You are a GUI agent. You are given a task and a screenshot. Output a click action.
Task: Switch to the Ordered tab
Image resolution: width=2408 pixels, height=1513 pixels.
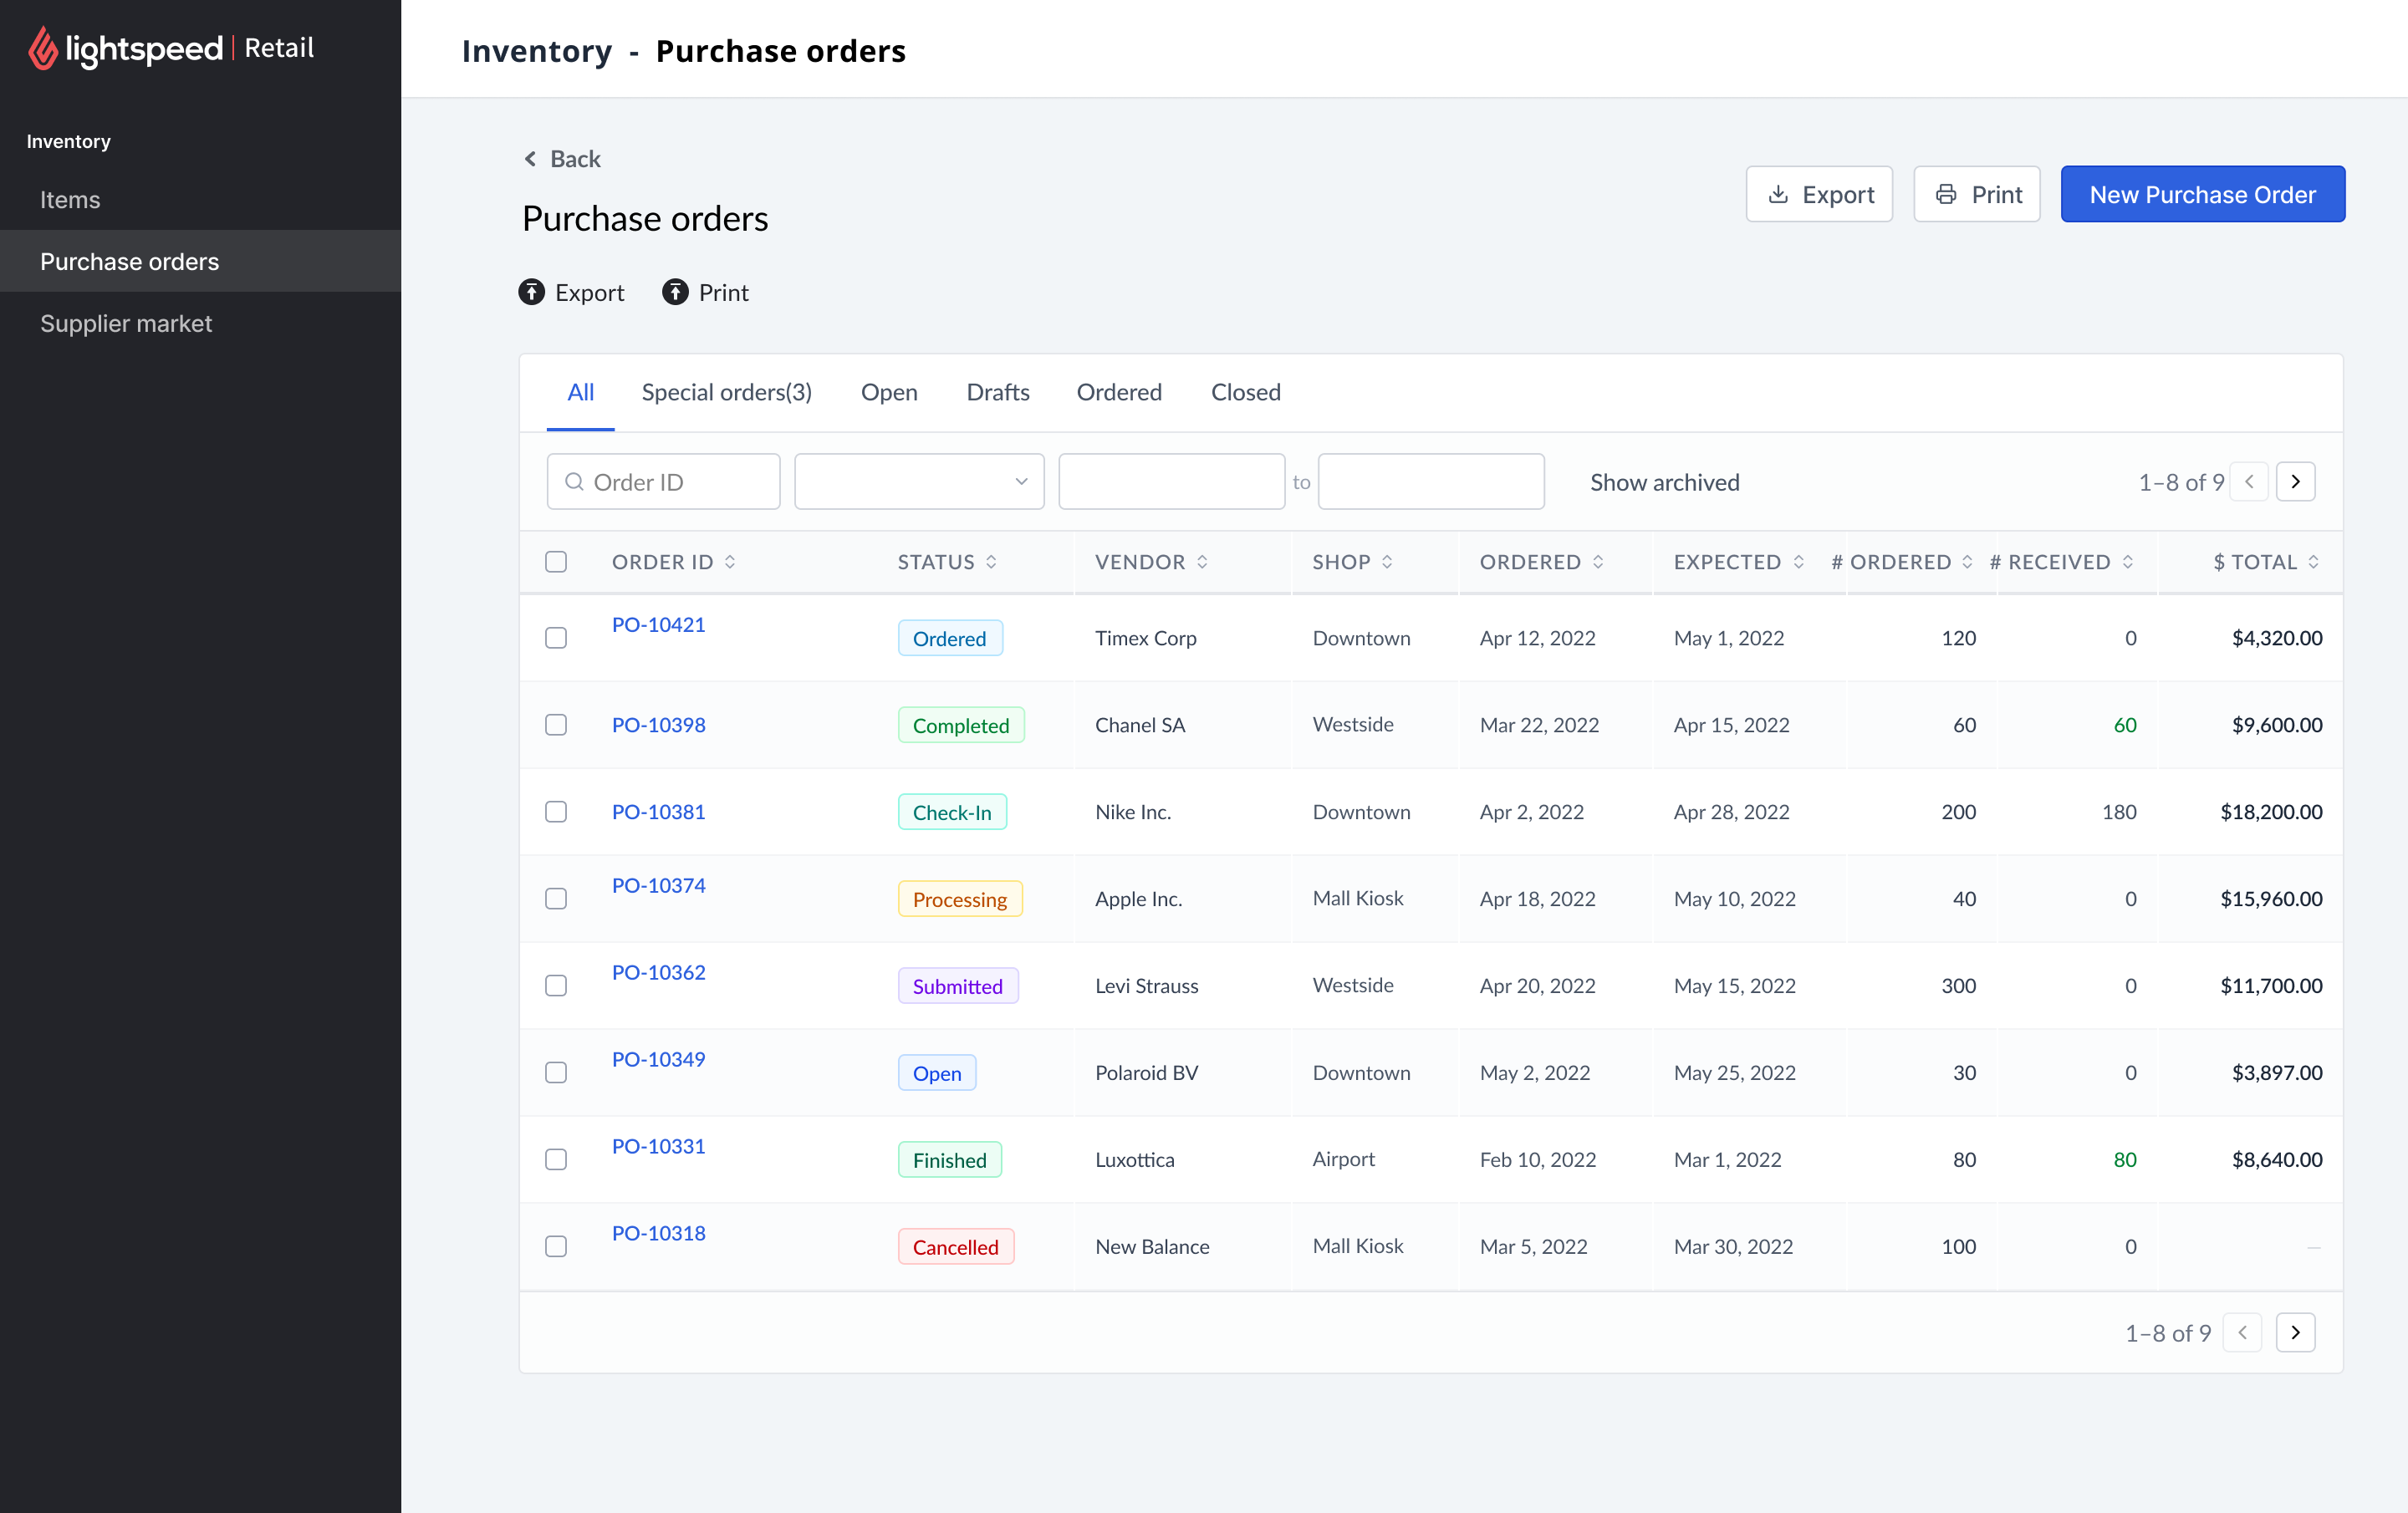click(x=1119, y=392)
